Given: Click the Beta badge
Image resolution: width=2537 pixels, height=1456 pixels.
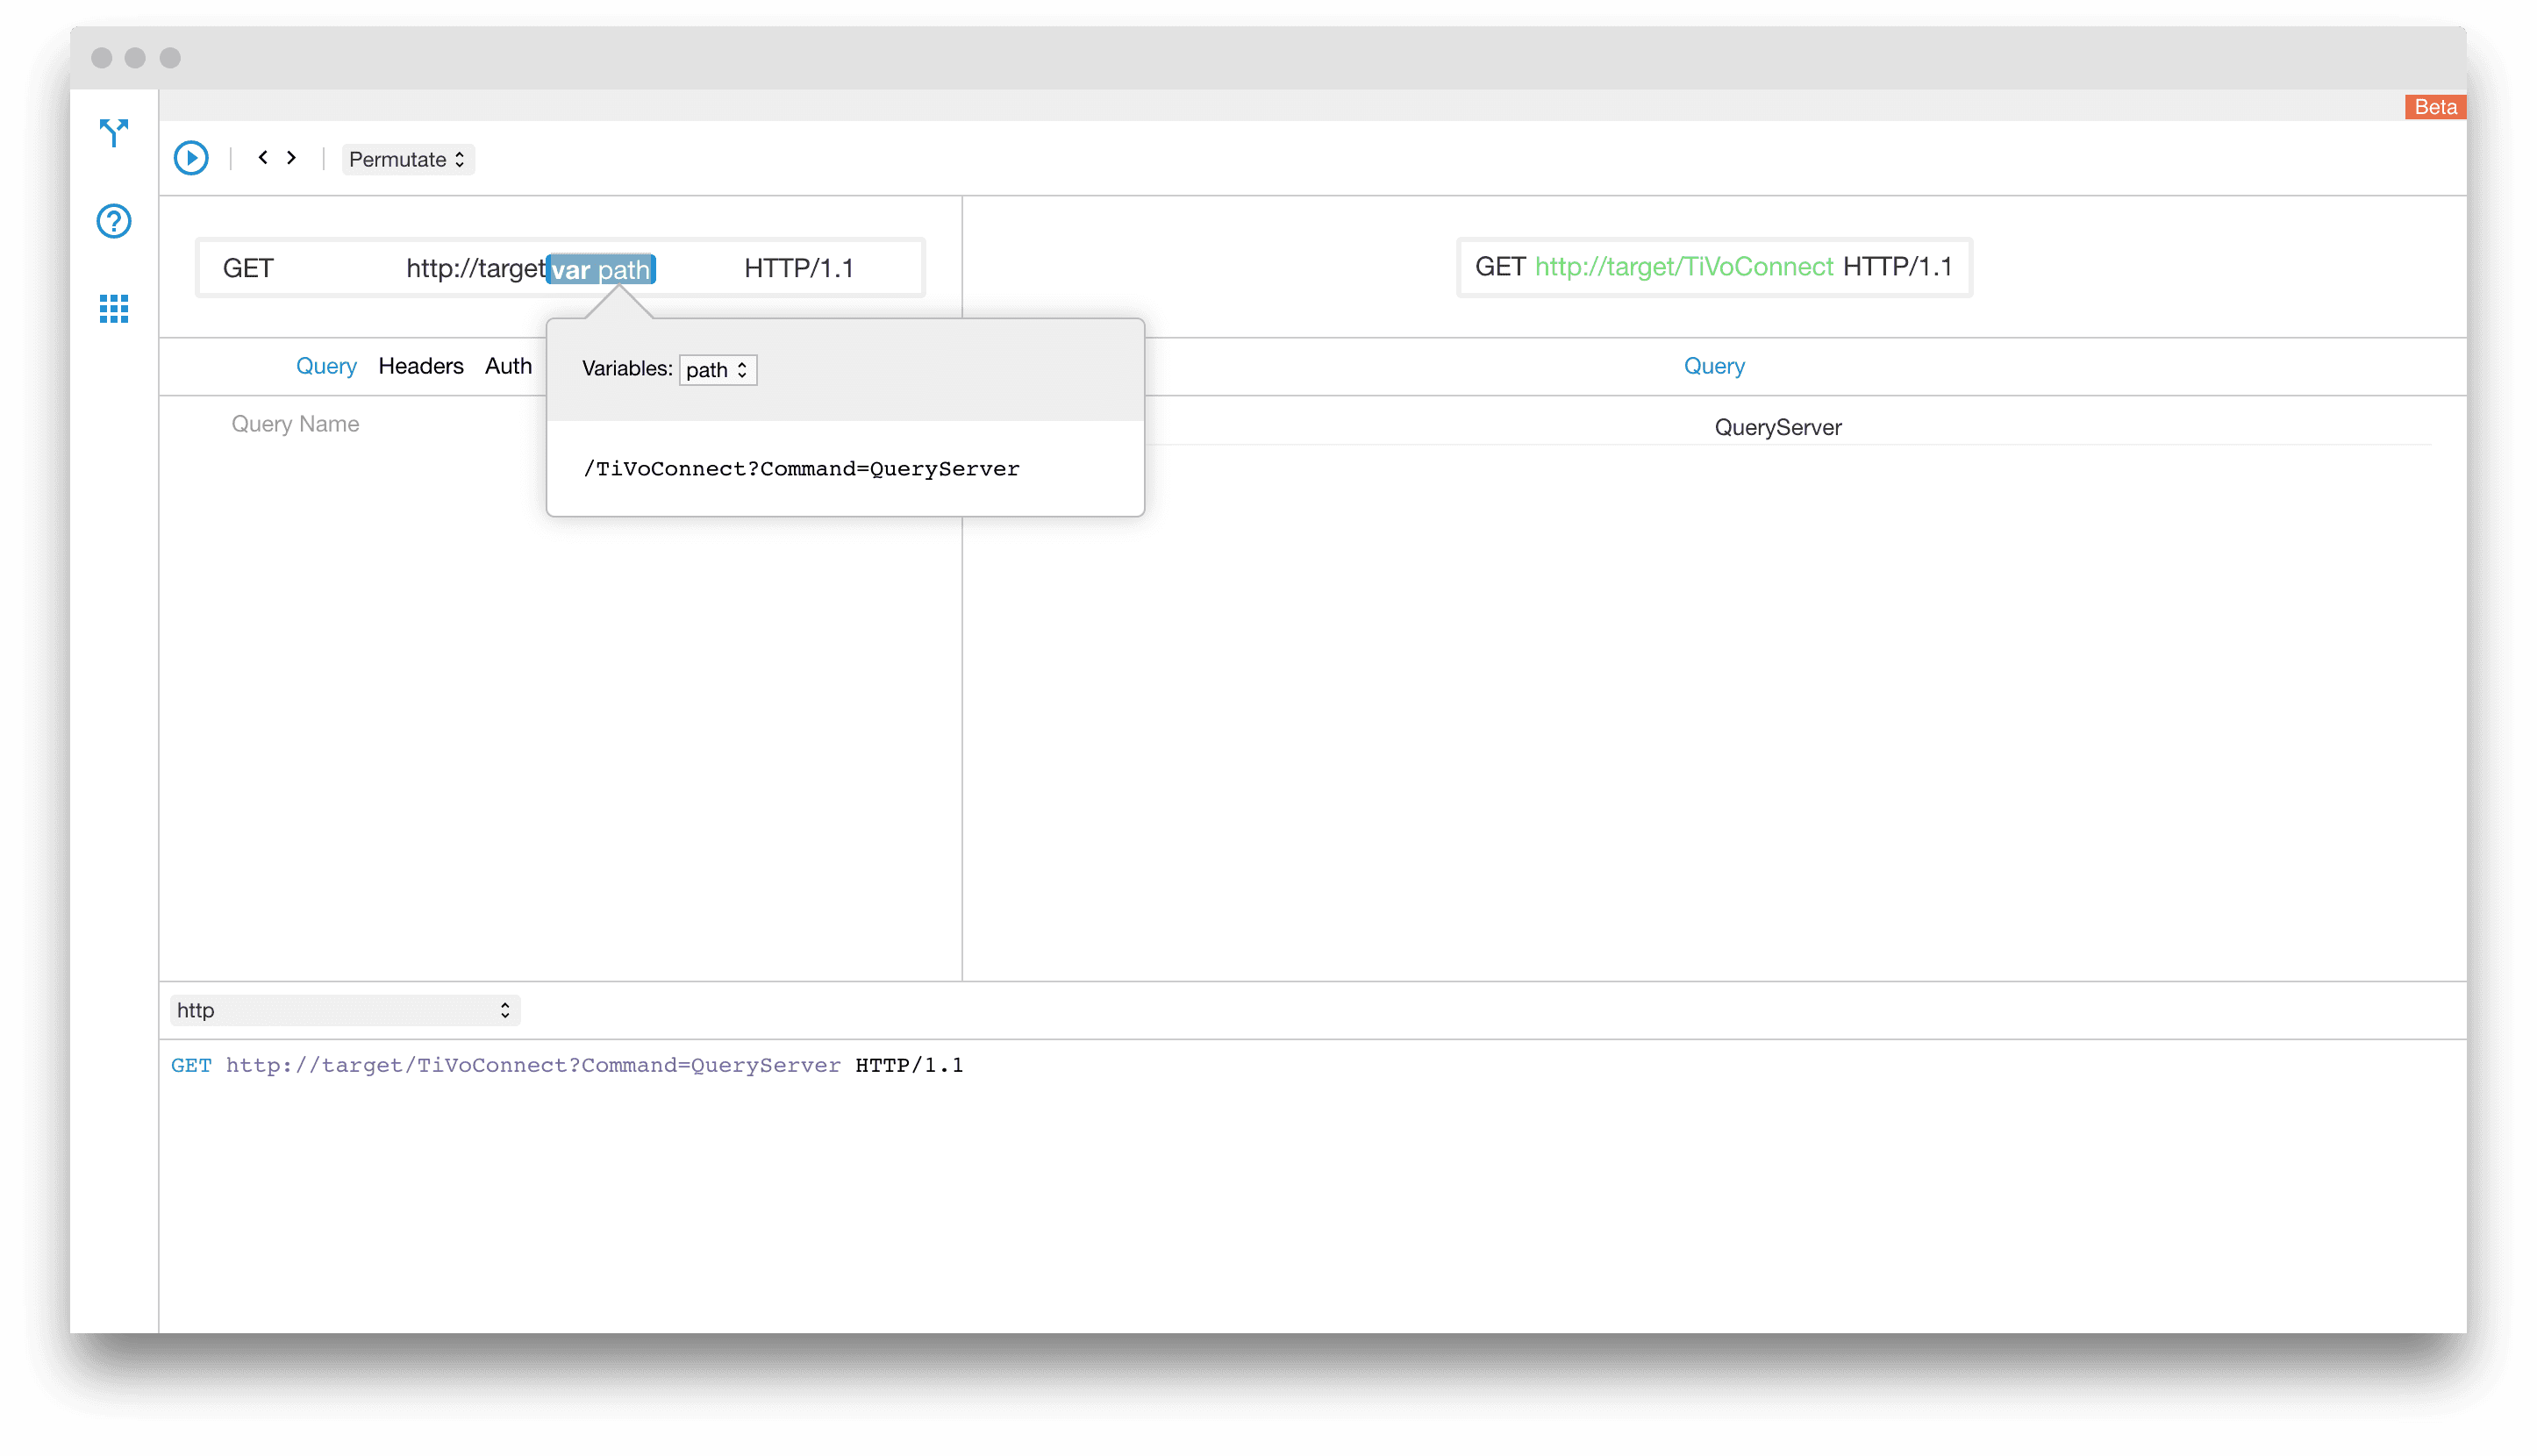Looking at the screenshot, I should pos(2435,107).
